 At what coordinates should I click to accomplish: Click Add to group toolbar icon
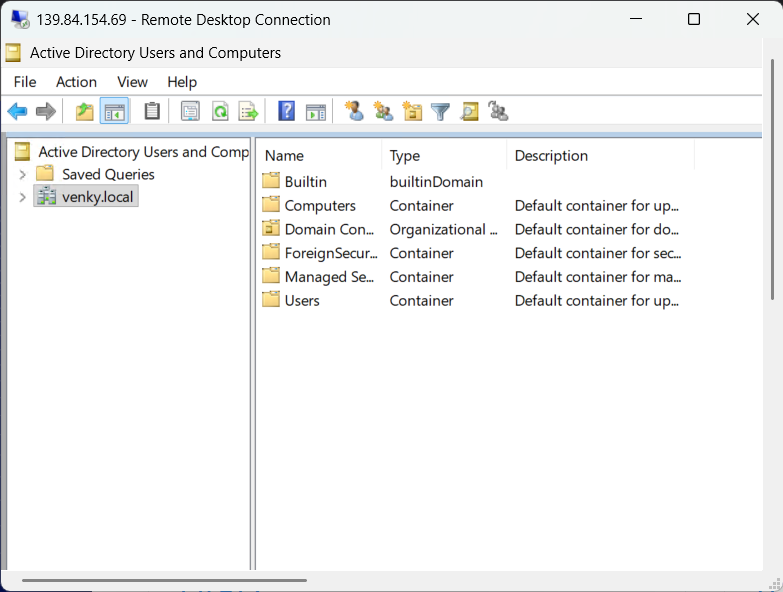click(x=498, y=111)
